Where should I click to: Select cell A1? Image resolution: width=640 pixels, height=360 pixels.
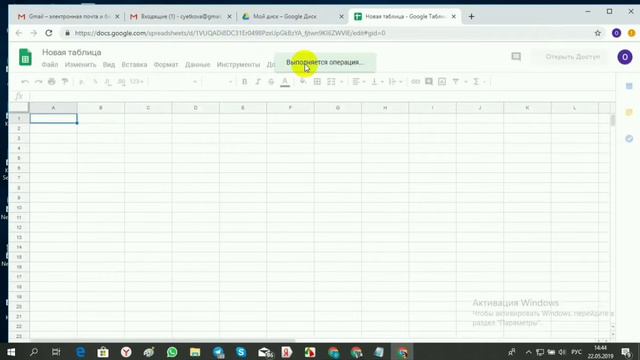coord(53,118)
